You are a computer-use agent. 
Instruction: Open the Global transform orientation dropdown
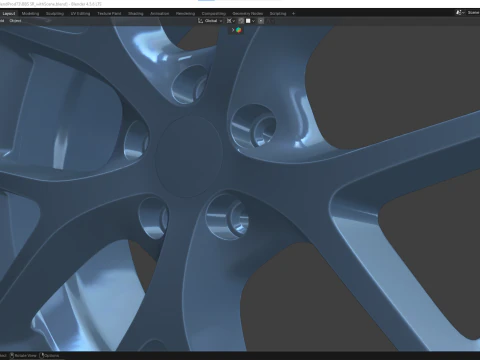[x=210, y=21]
